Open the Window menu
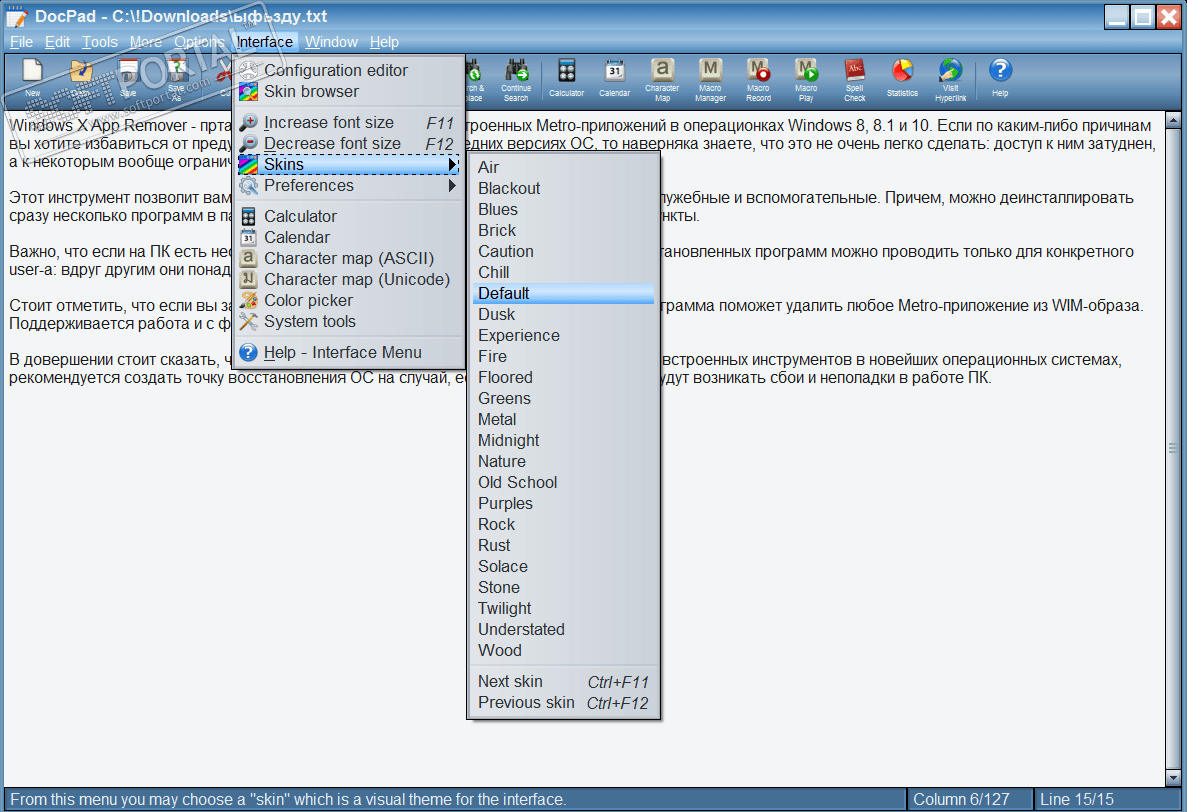The width and height of the screenshot is (1187, 812). [x=332, y=42]
